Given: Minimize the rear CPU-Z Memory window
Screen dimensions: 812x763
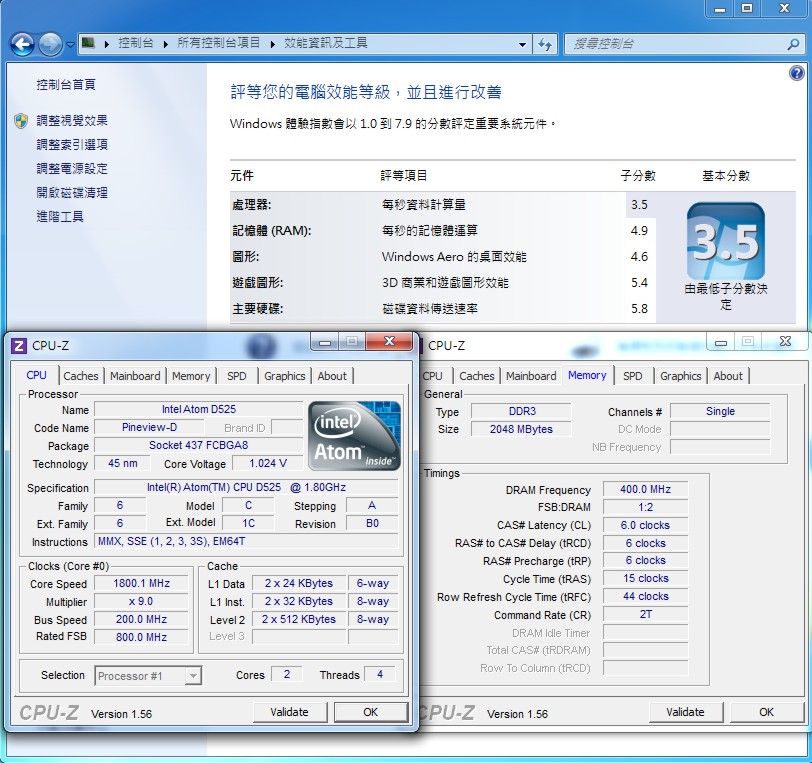Looking at the screenshot, I should pyautogui.click(x=721, y=342).
